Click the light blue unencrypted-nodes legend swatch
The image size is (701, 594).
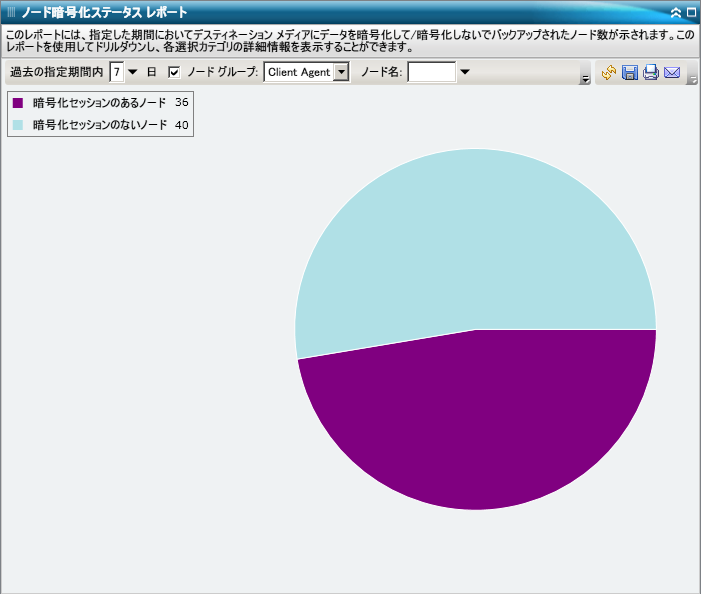pos(18,125)
